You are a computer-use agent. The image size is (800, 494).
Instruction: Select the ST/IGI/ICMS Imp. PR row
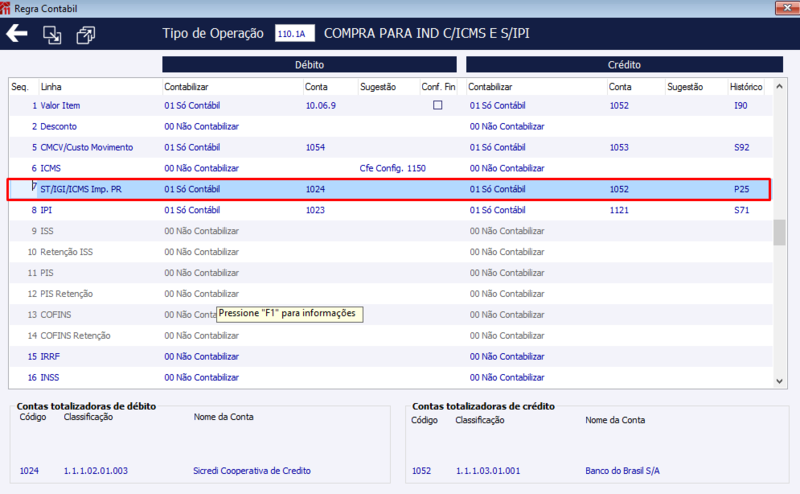tap(389, 189)
